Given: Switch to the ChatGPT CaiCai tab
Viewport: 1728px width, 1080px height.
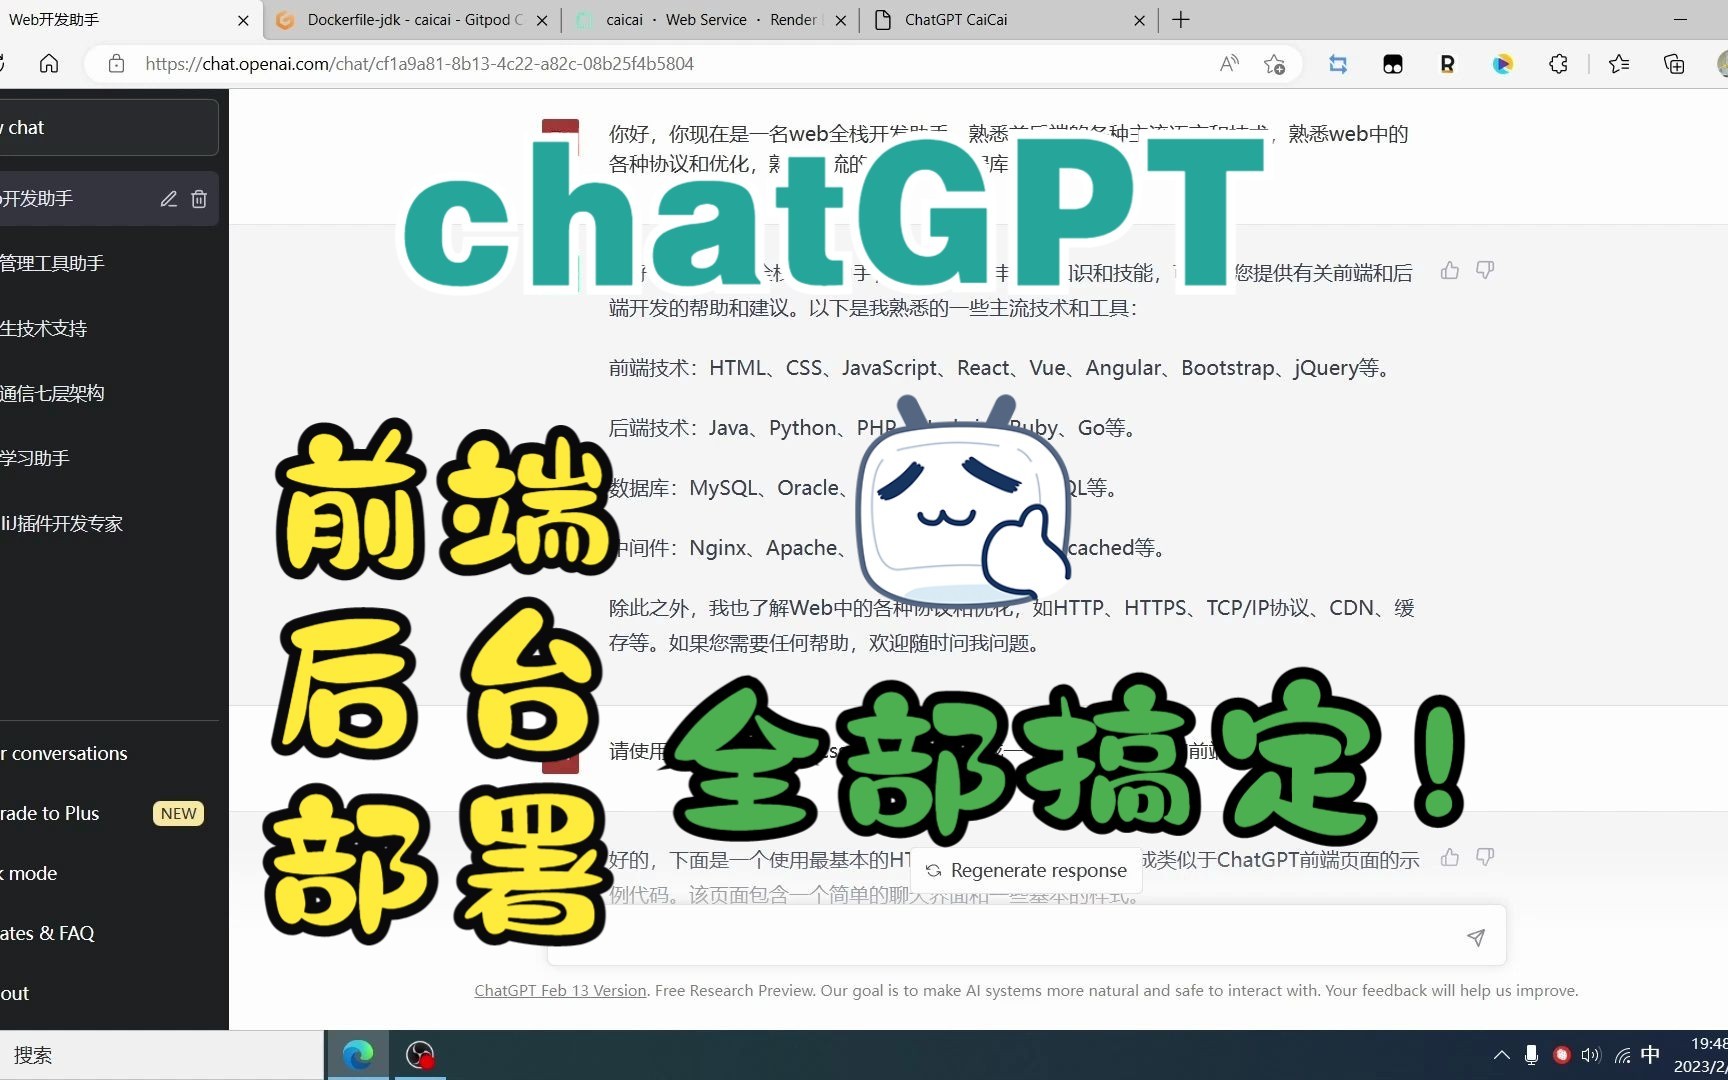Looking at the screenshot, I should (1008, 20).
